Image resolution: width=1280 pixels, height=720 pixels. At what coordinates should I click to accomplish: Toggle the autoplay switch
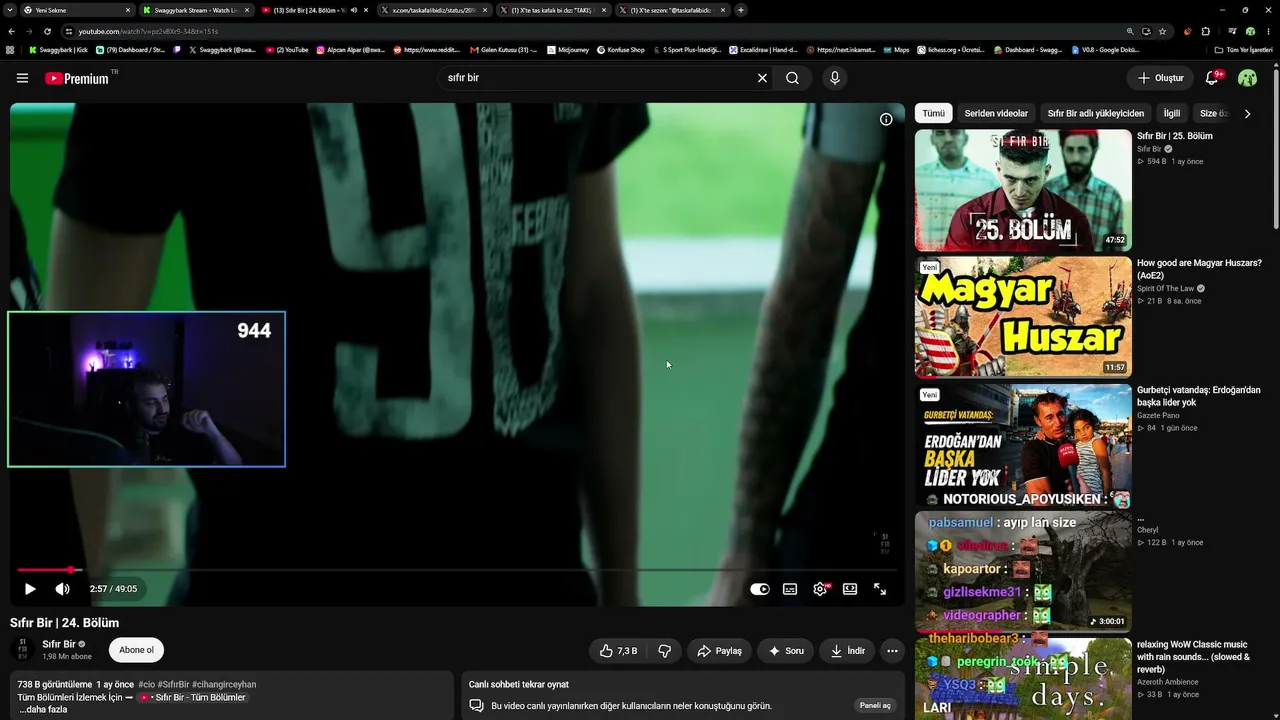pos(760,589)
